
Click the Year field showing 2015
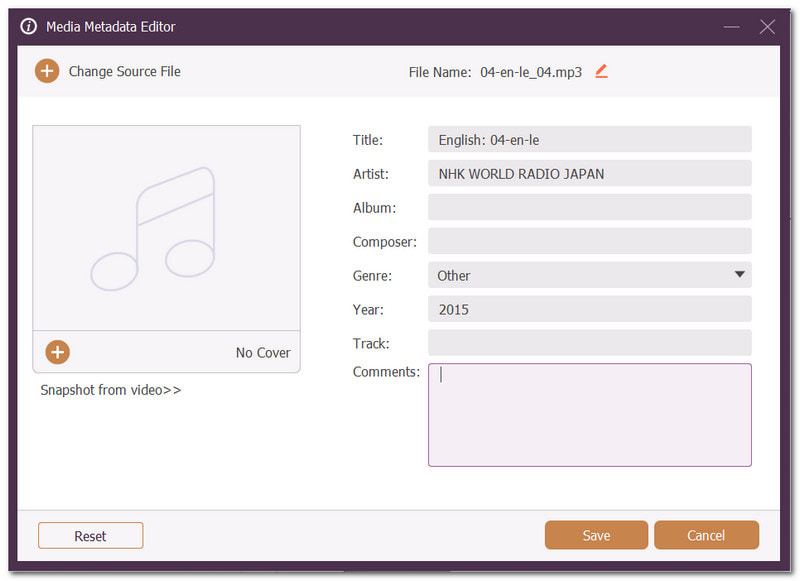coord(589,309)
